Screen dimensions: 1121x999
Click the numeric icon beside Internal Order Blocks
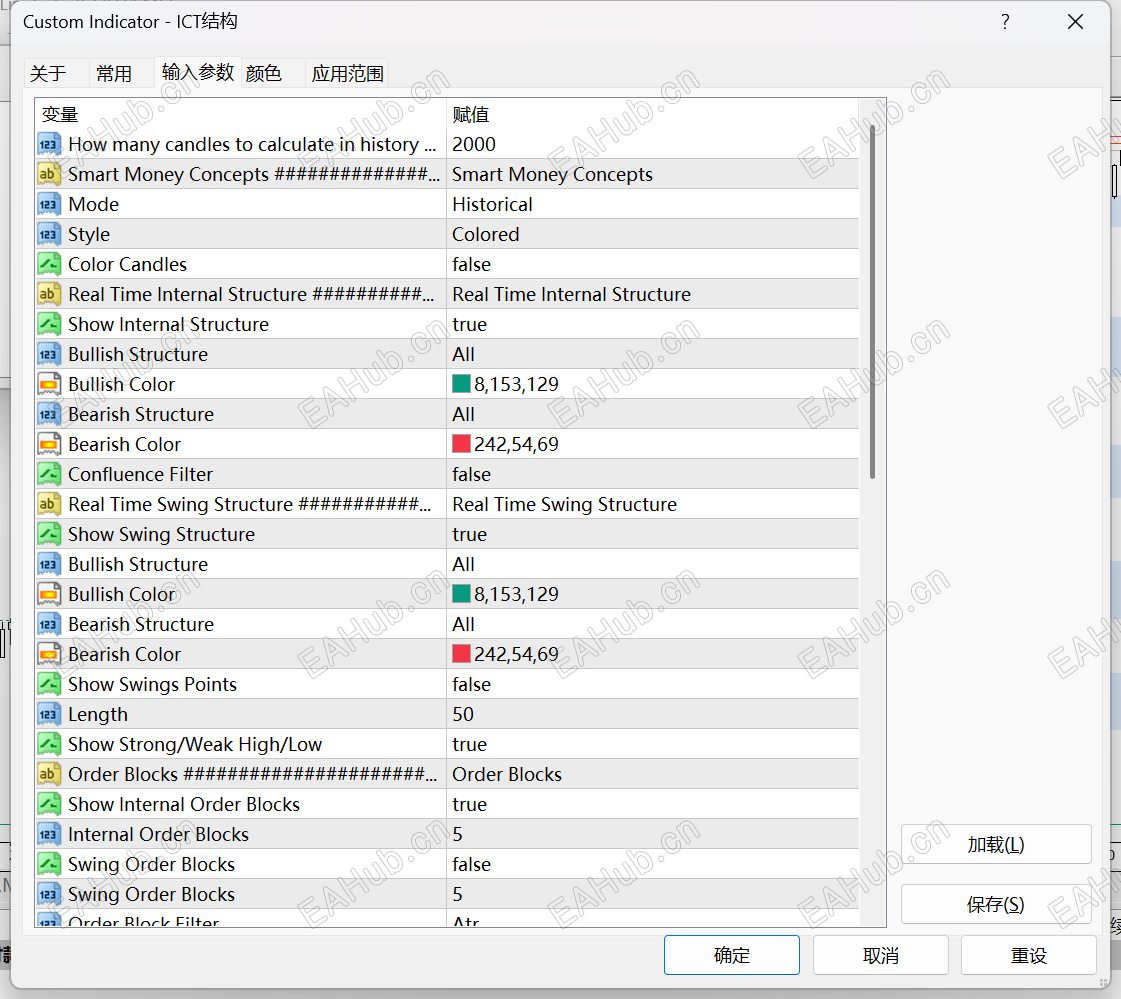[x=50, y=834]
